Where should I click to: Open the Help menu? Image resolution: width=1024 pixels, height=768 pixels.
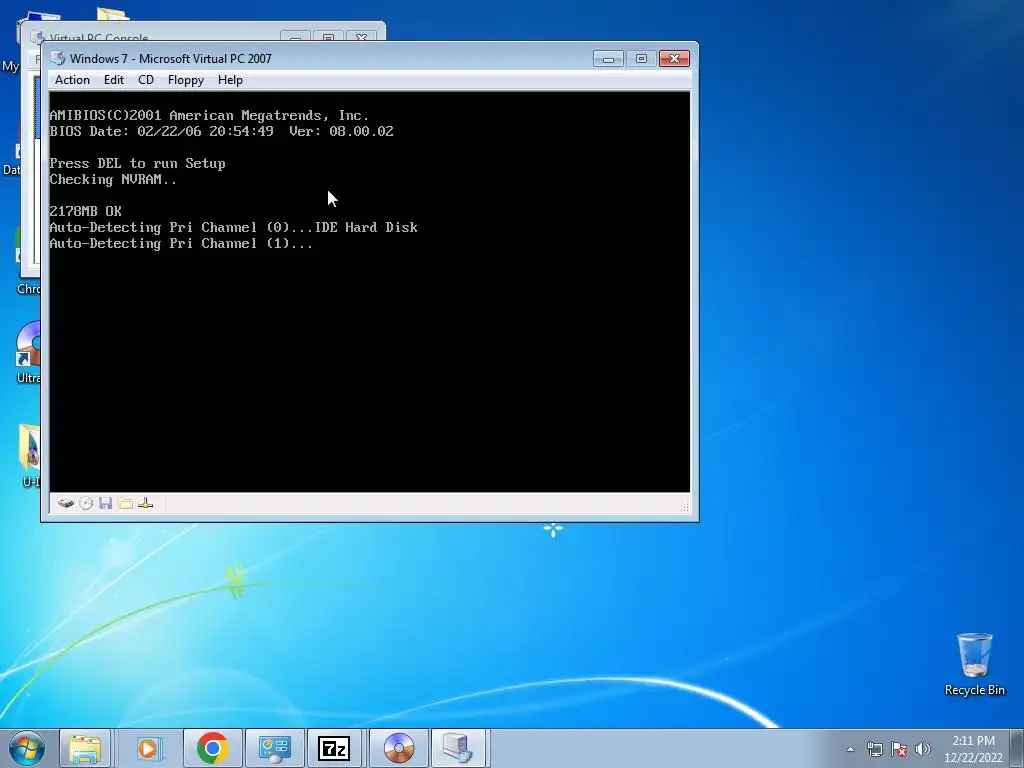coord(230,80)
